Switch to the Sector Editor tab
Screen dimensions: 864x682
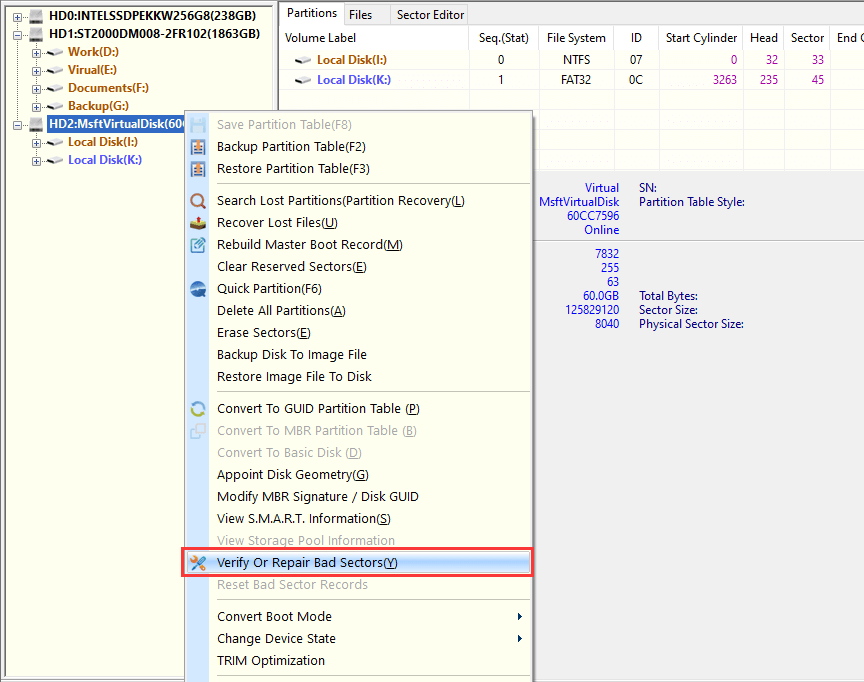pos(429,15)
